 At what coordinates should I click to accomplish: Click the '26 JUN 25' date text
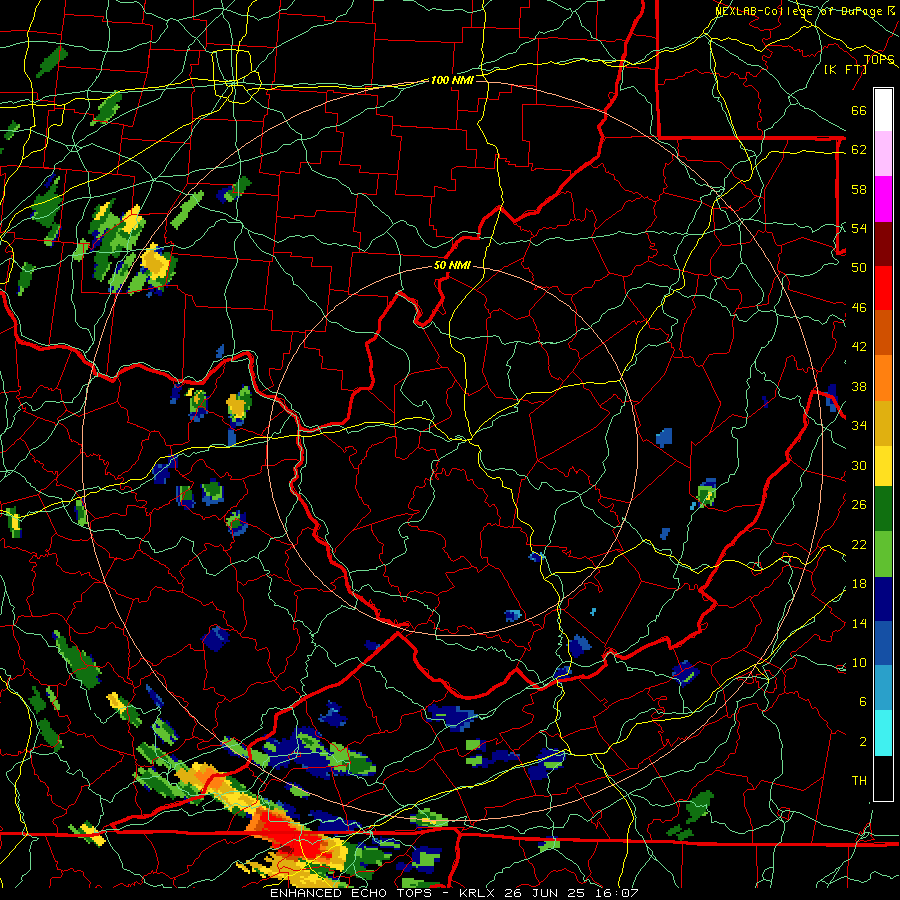546,893
